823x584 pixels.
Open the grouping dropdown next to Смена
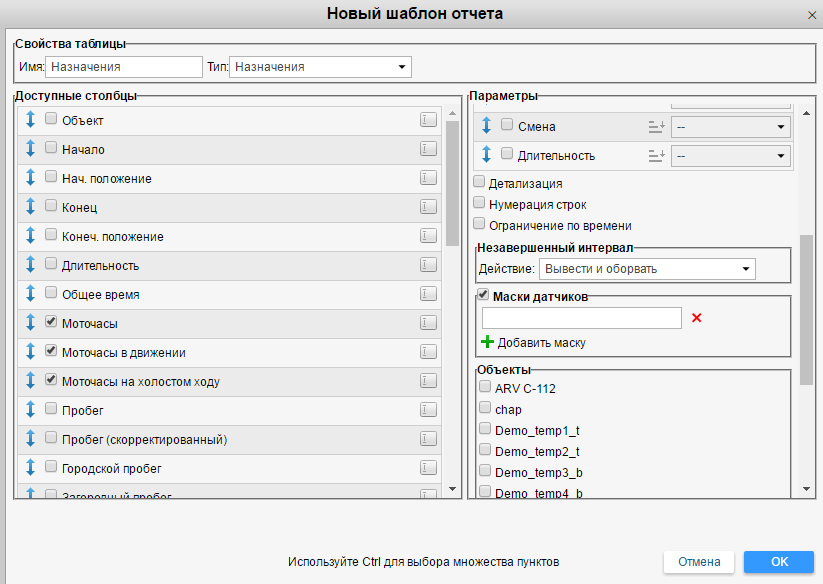coord(730,127)
